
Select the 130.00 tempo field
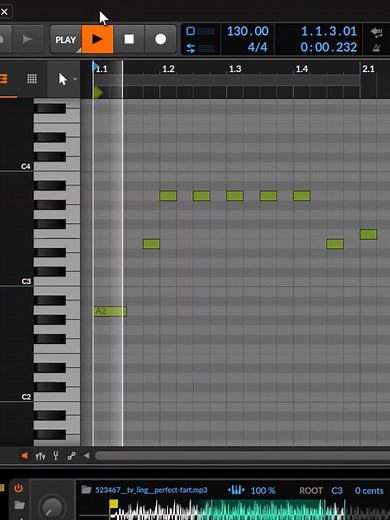[248, 31]
